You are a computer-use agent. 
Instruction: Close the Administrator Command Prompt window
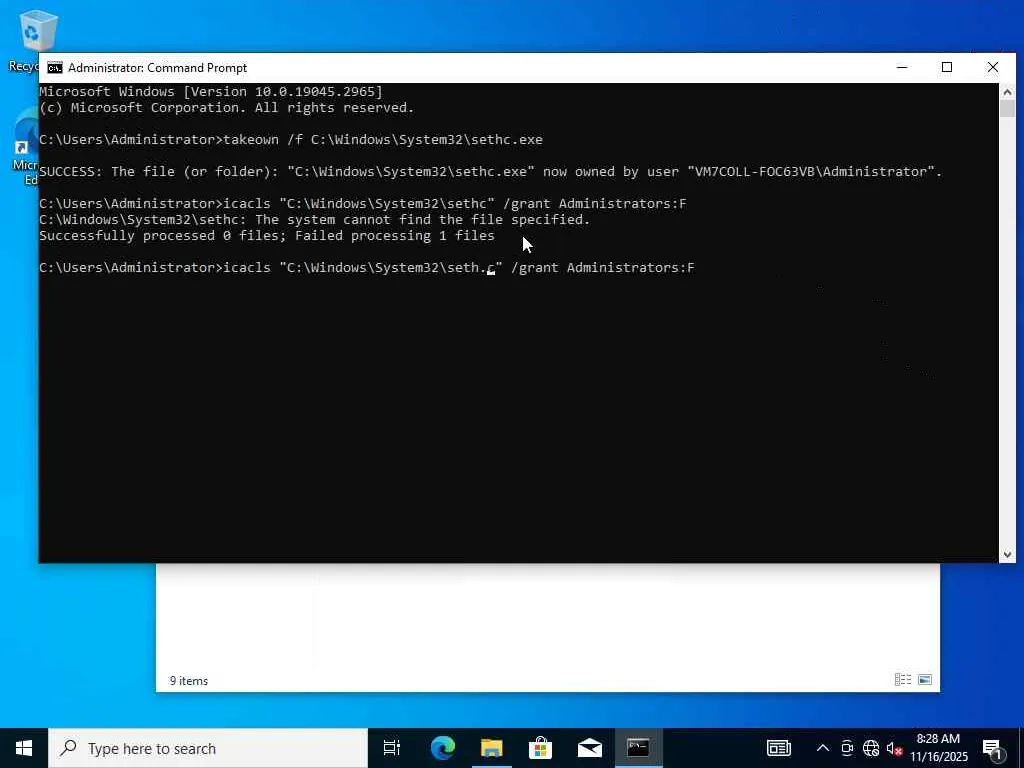coord(993,67)
